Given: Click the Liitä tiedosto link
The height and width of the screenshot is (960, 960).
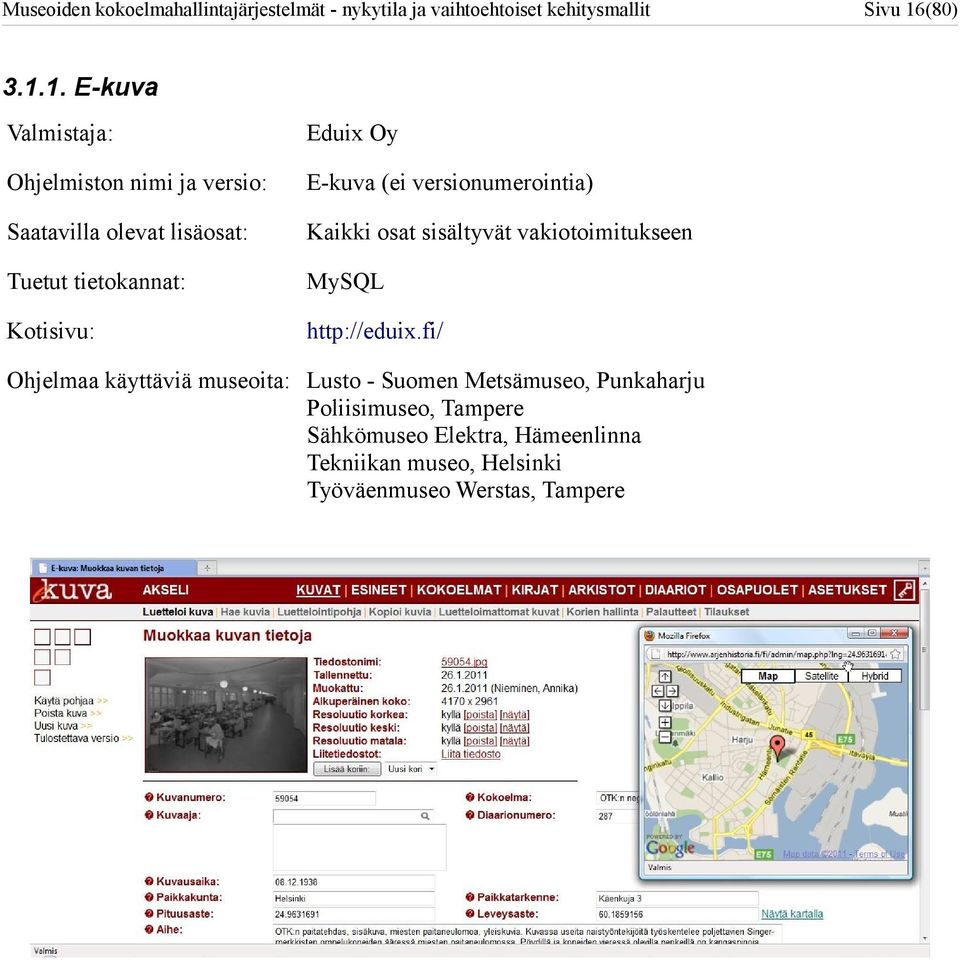Looking at the screenshot, I should pos(470,754).
